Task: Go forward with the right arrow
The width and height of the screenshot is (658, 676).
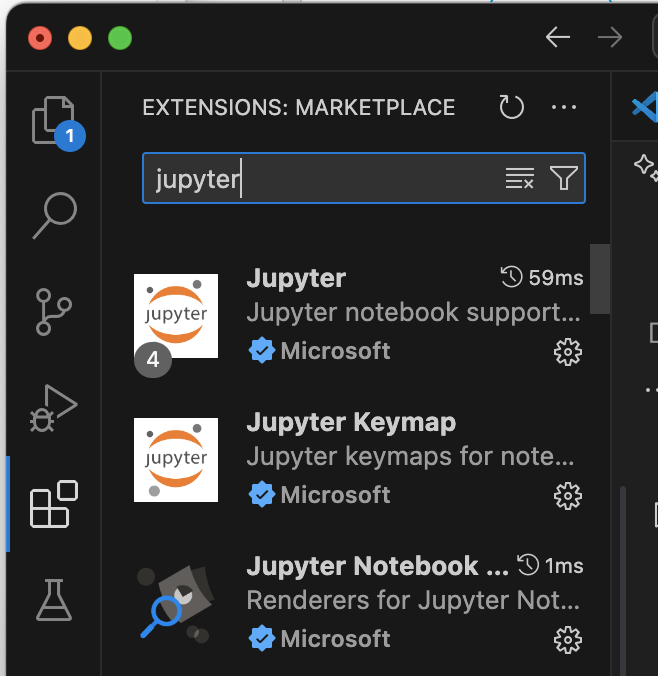Action: [x=610, y=38]
